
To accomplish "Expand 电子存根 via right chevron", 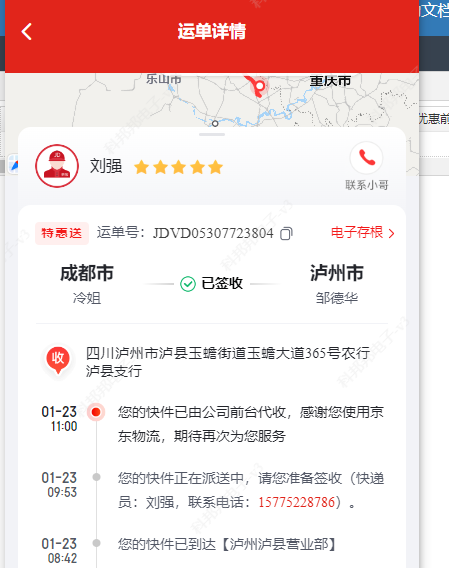I will tap(391, 233).
